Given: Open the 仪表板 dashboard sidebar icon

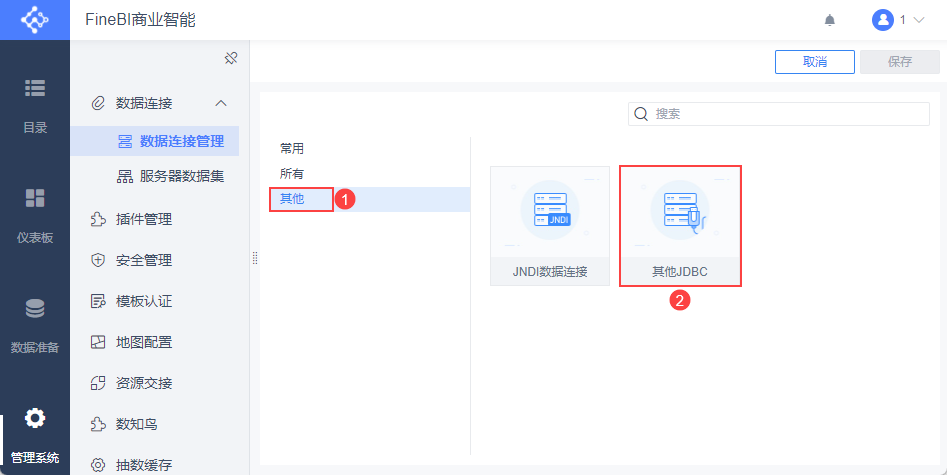Looking at the screenshot, I should (x=34, y=198).
